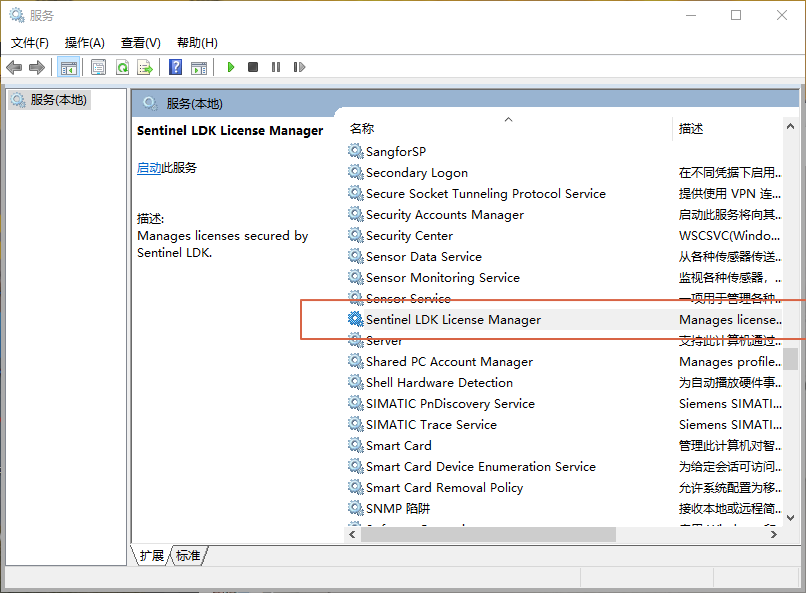The image size is (806, 593).
Task: Click the Stop service toolbar button
Action: pos(253,67)
